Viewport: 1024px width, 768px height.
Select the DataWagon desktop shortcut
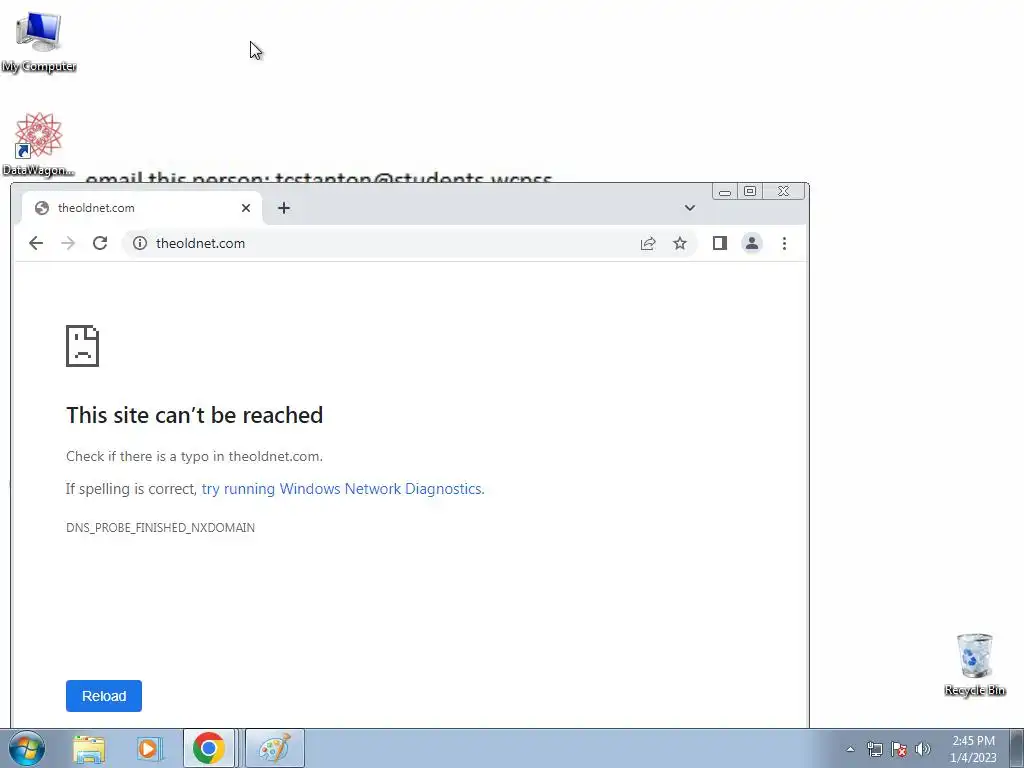tap(39, 144)
